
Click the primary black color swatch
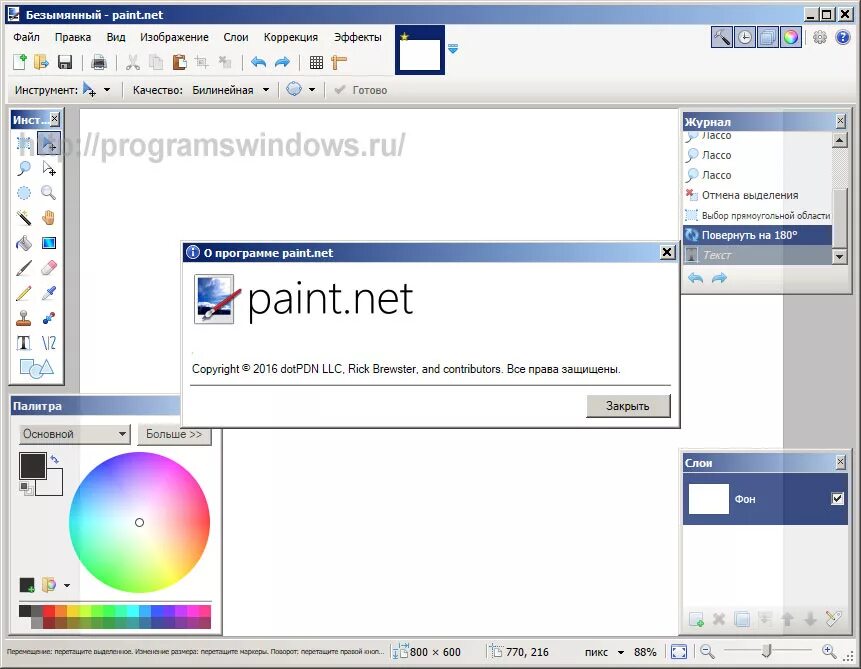[32, 466]
